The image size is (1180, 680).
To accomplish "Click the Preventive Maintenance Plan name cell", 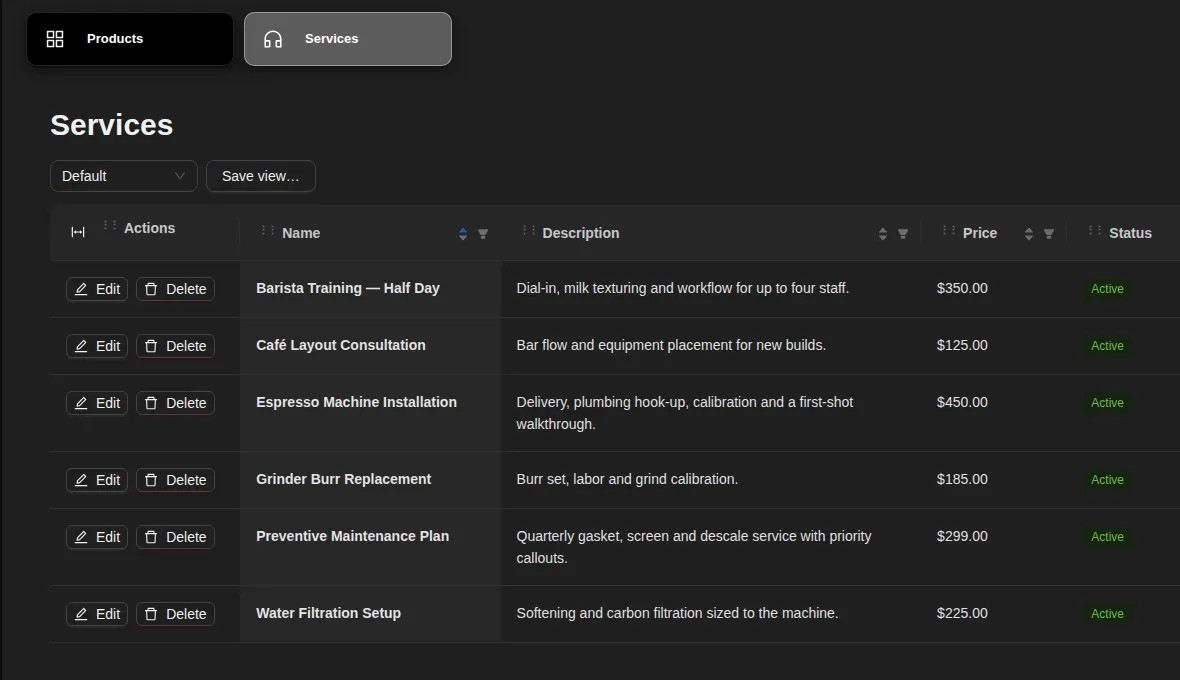I will pyautogui.click(x=370, y=547).
